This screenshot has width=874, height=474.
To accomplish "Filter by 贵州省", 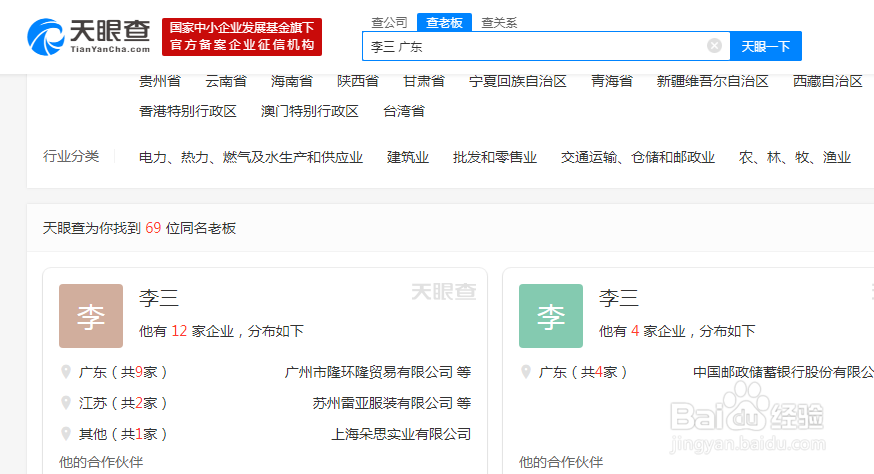I will pyautogui.click(x=160, y=81).
